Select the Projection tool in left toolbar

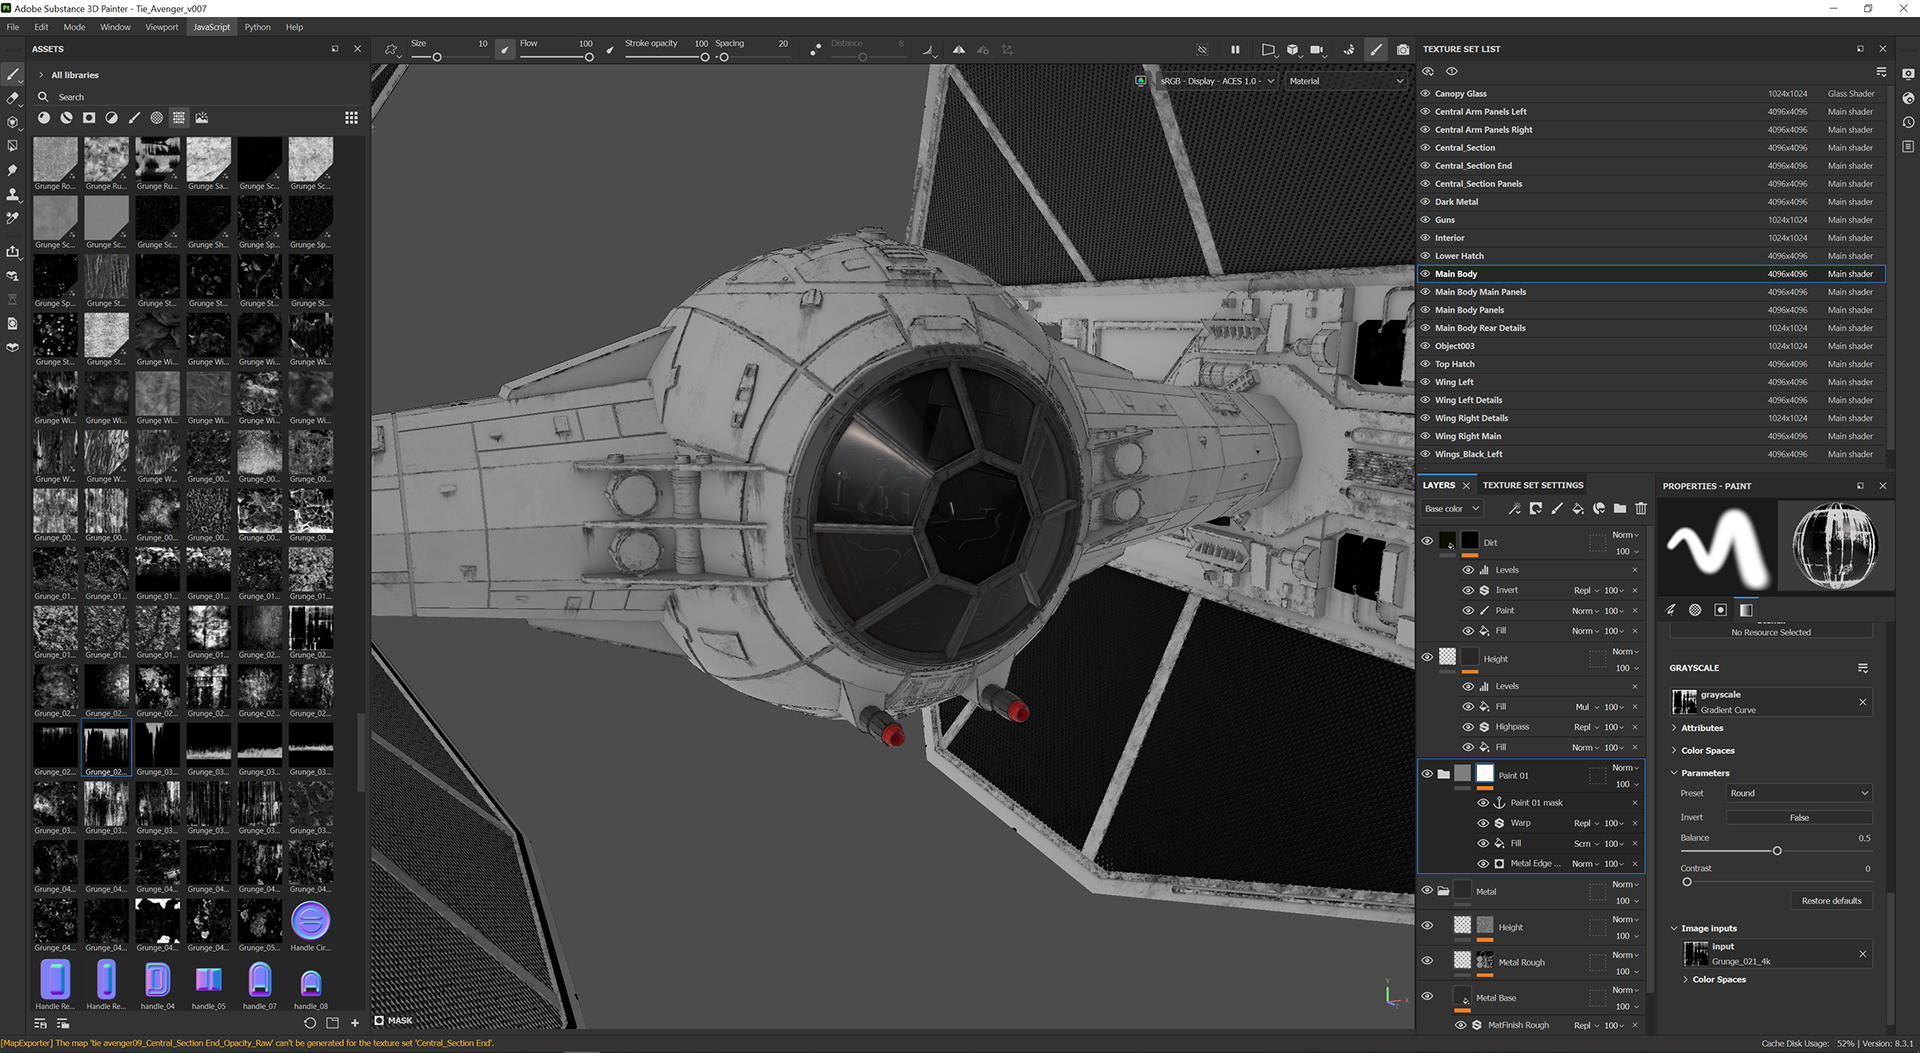(x=13, y=122)
